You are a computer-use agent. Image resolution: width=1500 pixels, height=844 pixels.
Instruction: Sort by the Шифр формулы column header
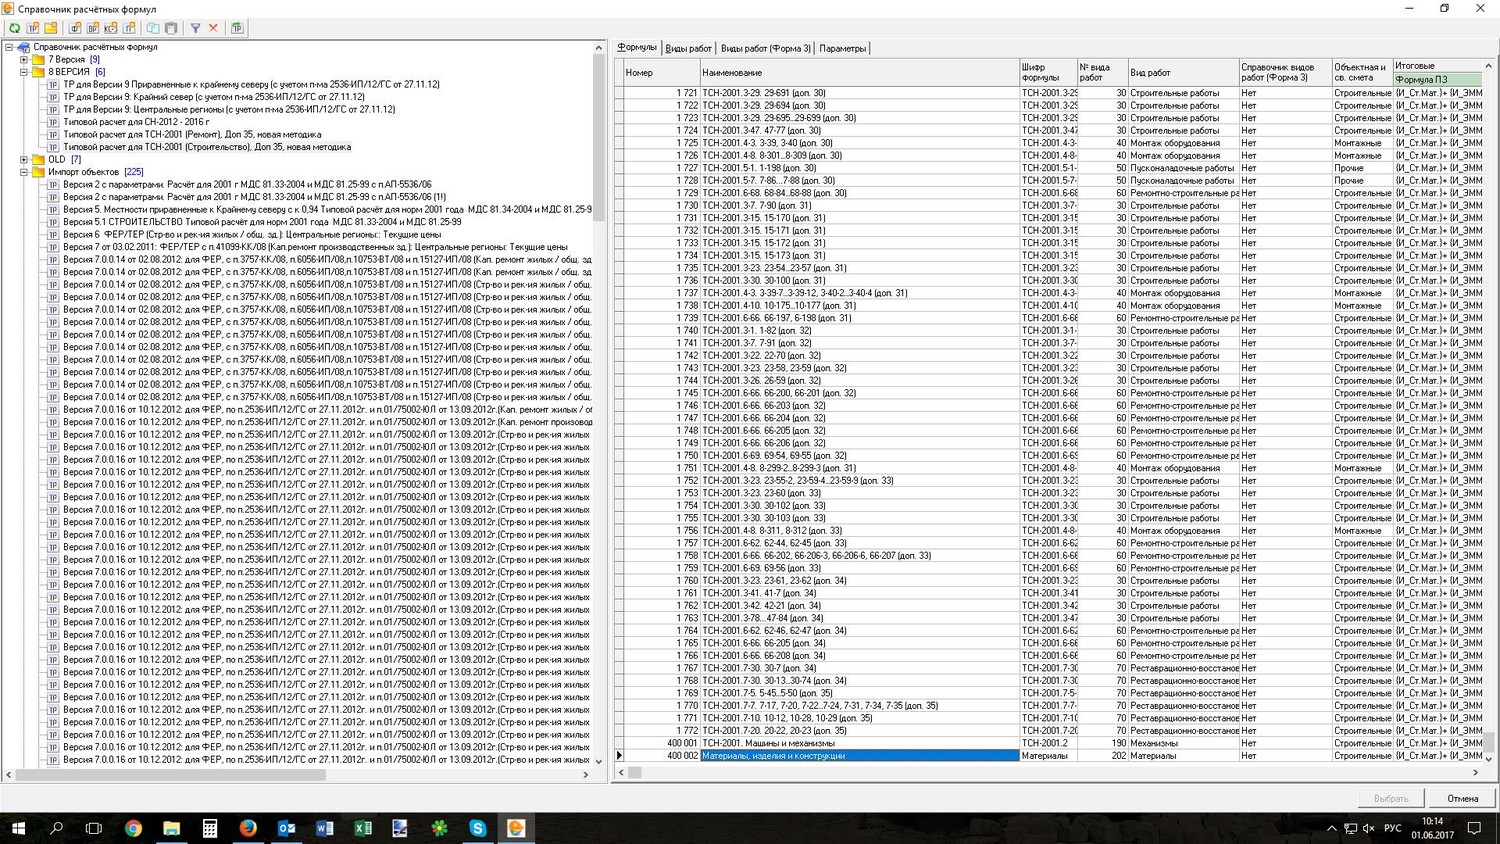tap(1047, 72)
